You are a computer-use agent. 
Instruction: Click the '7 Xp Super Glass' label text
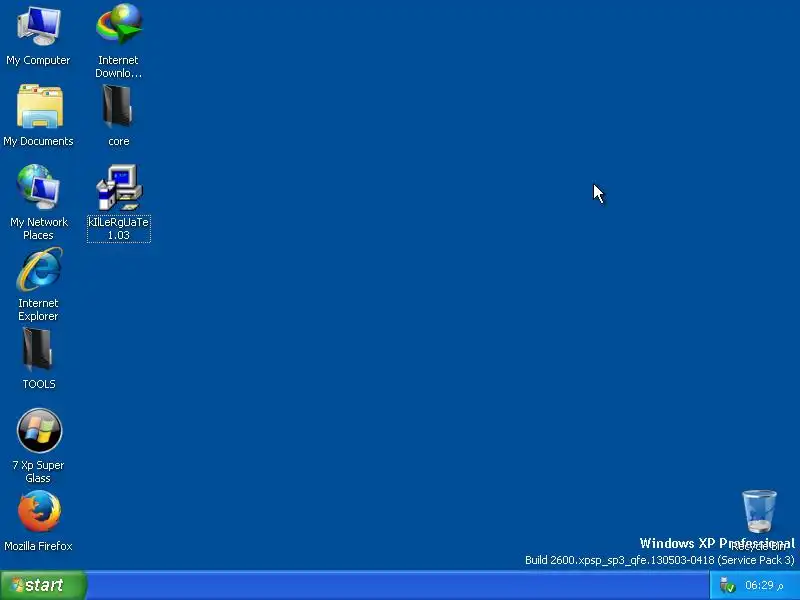click(38, 471)
